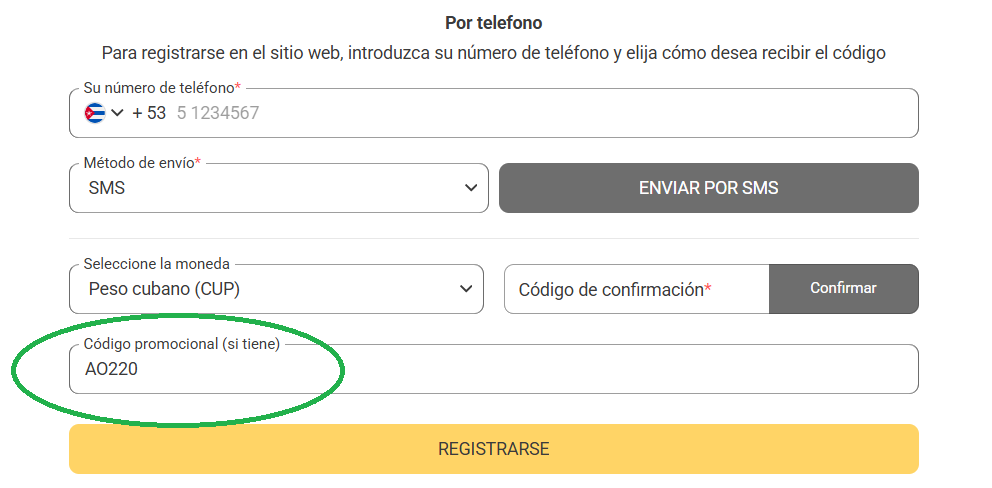Click the Seleccione la moneda label
Image resolution: width=992 pixels, height=488 pixels.
(156, 264)
